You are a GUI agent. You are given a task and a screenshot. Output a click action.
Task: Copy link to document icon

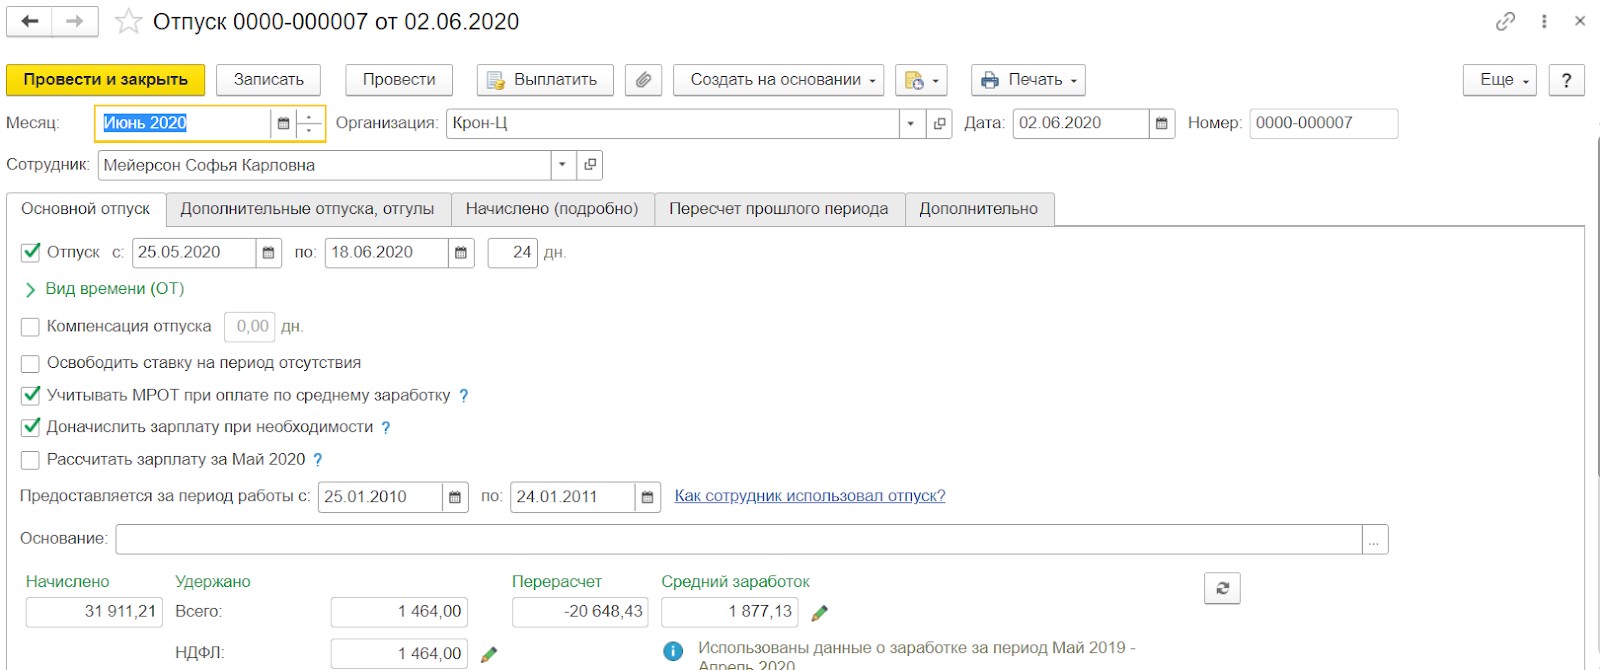tap(1505, 21)
